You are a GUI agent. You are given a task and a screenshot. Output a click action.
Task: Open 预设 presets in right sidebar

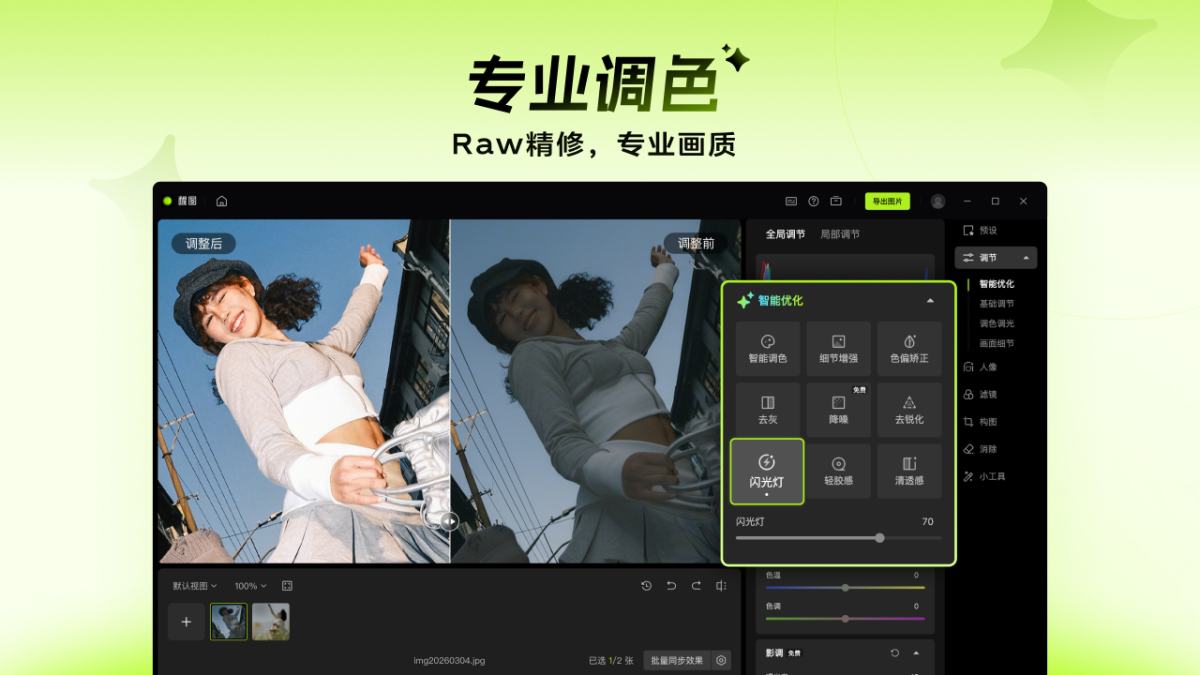[980, 230]
